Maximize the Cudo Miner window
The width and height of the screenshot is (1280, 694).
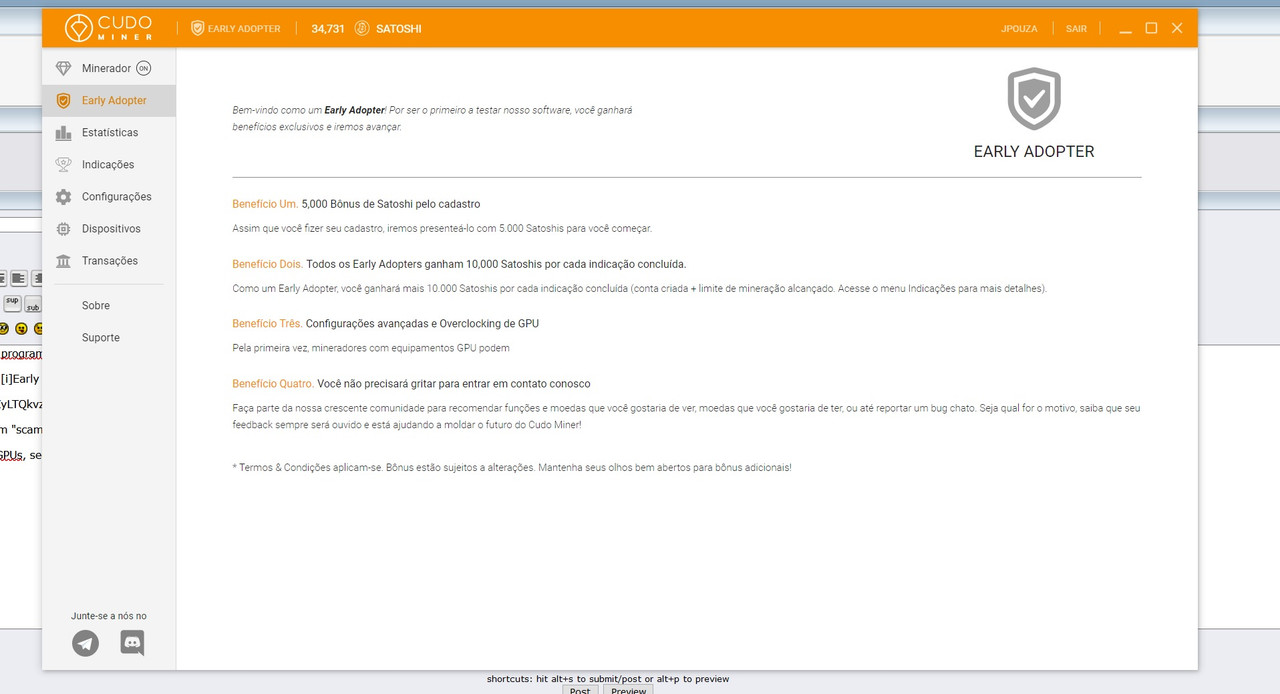(1151, 28)
